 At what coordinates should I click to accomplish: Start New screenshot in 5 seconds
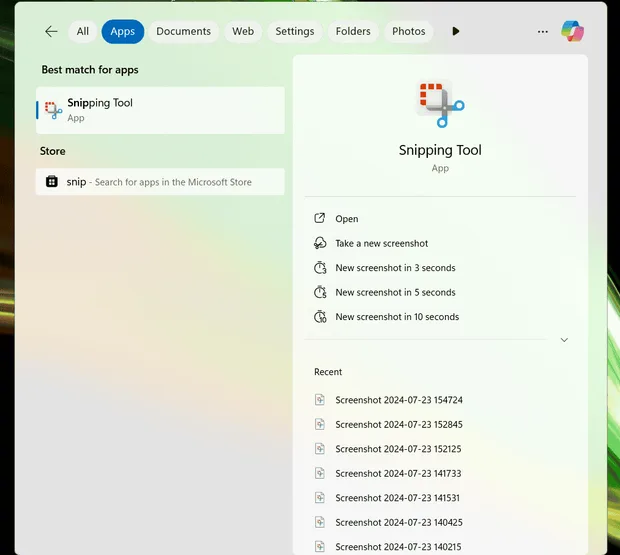tap(395, 292)
